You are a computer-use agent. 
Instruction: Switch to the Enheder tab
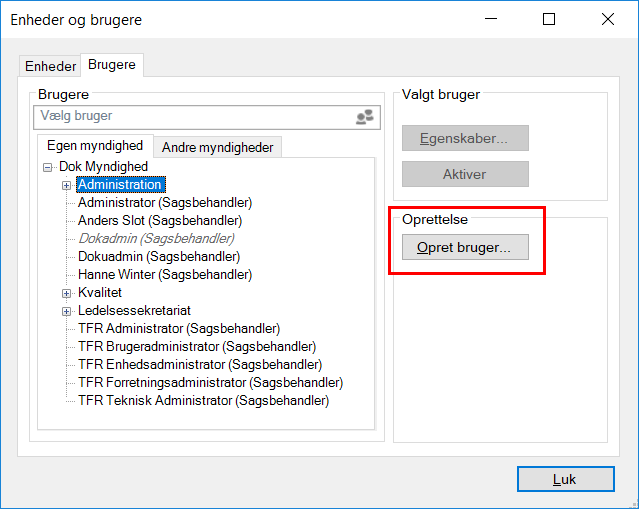[50, 66]
